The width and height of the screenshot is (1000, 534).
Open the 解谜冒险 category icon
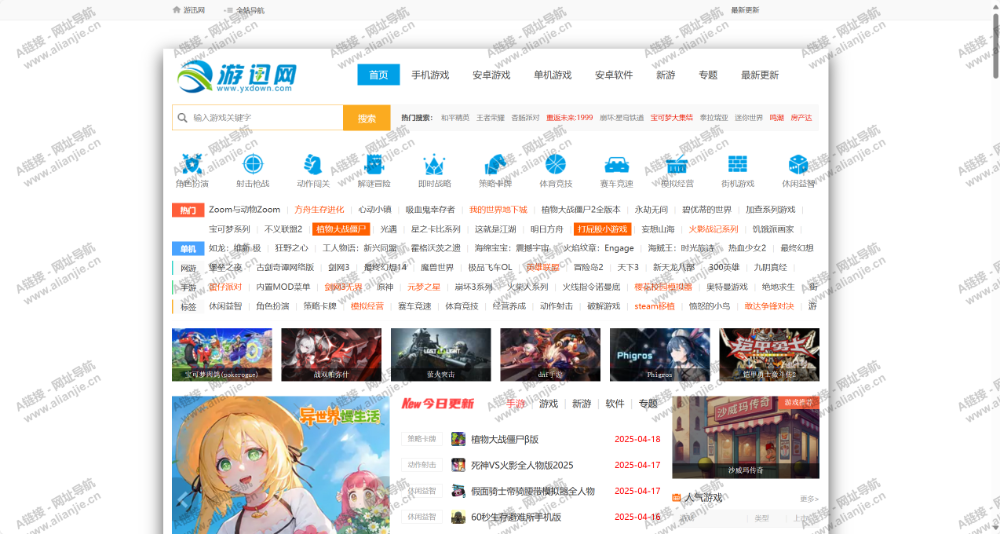[374, 165]
